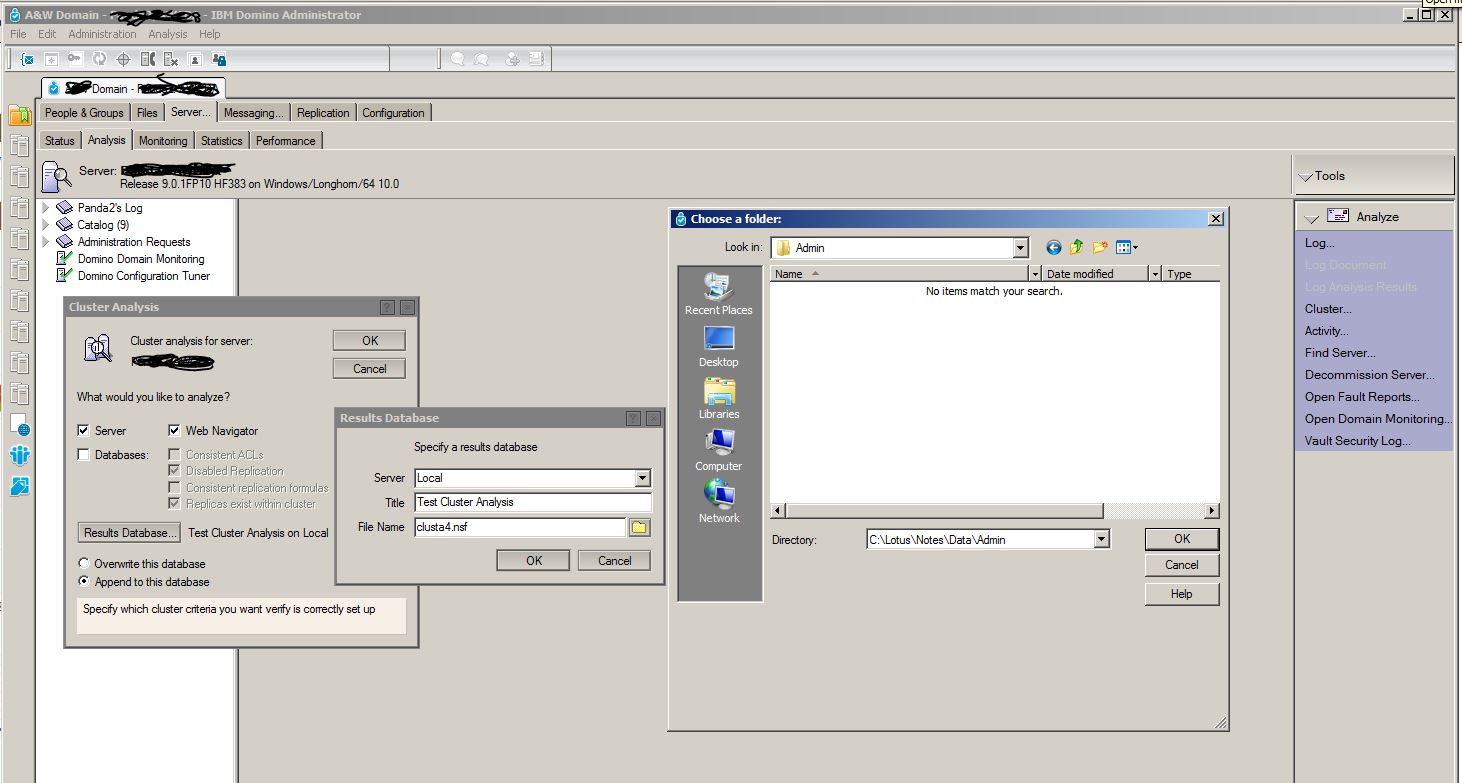Click the Create New Folder icon
The width and height of the screenshot is (1462, 783).
(x=1100, y=247)
